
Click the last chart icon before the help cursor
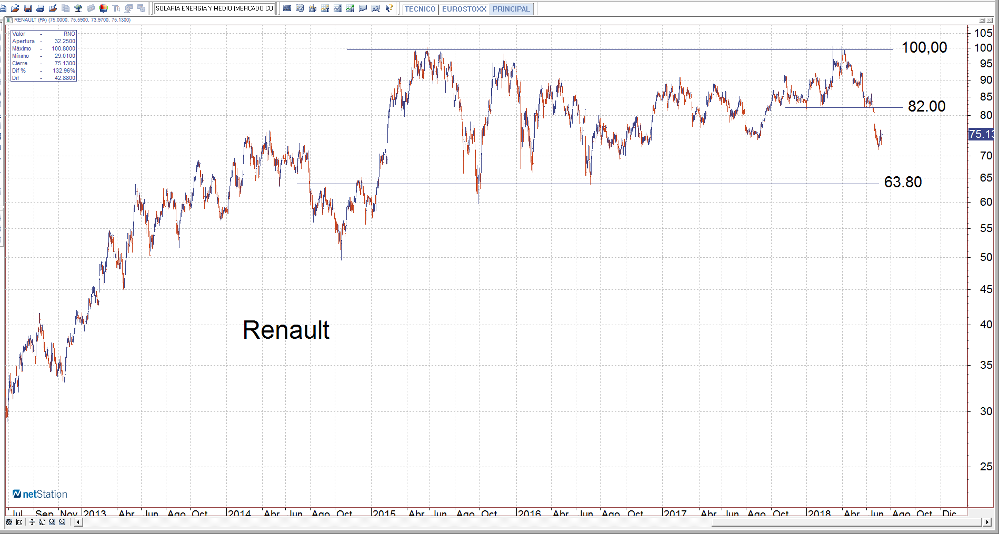tap(375, 9)
